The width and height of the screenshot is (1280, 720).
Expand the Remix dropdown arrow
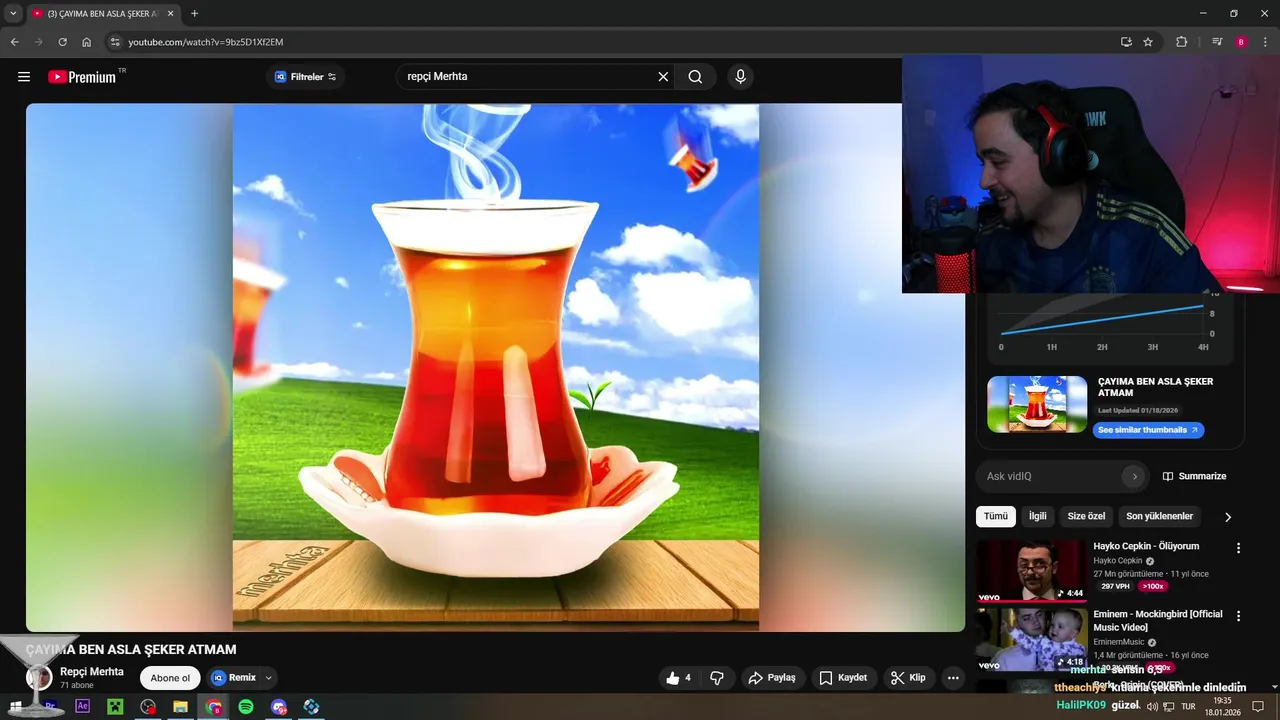click(268, 678)
